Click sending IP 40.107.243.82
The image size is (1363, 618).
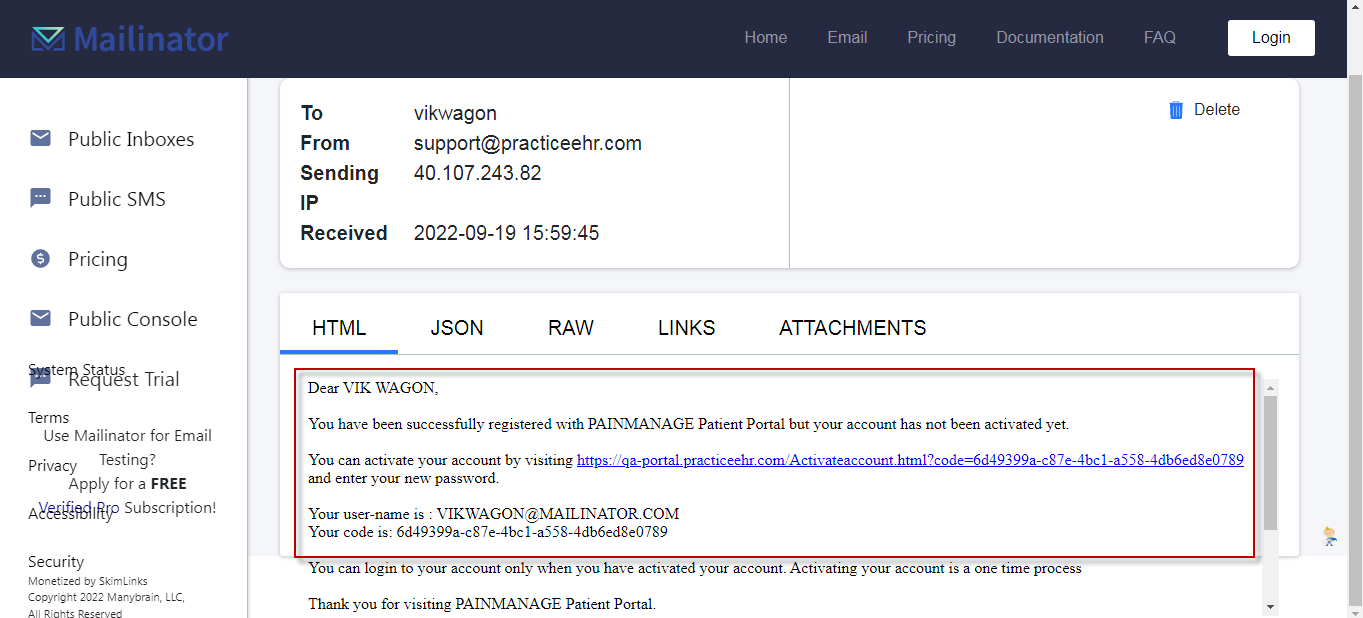pos(478,173)
